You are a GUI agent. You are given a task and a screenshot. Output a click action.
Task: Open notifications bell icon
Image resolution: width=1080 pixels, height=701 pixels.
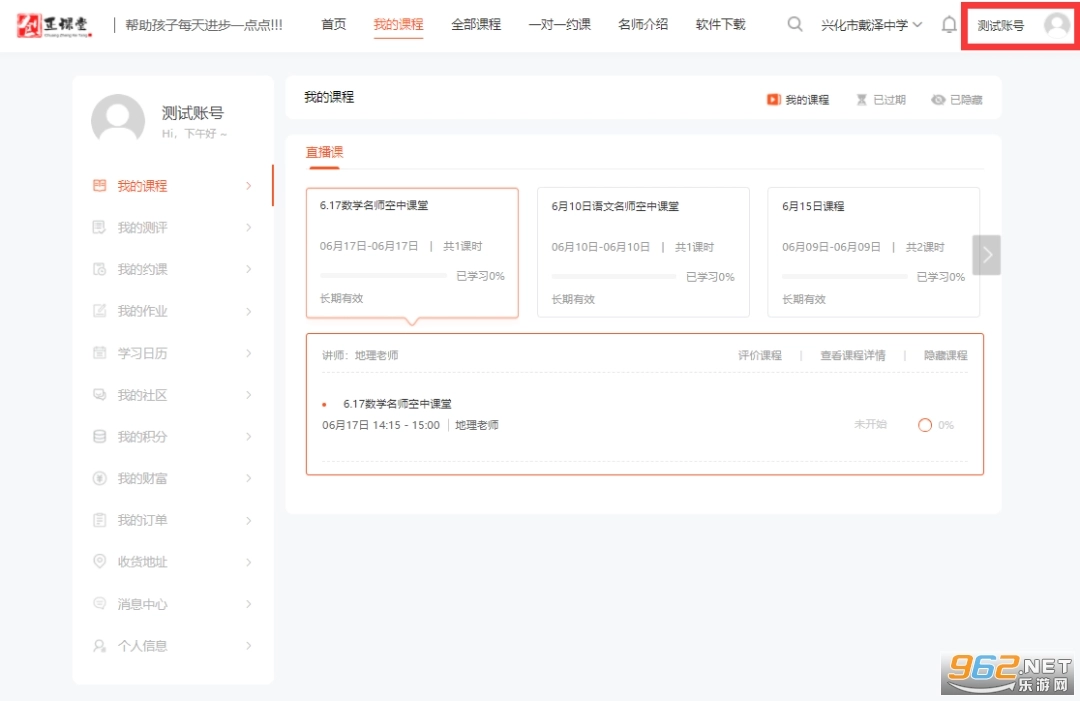[949, 25]
